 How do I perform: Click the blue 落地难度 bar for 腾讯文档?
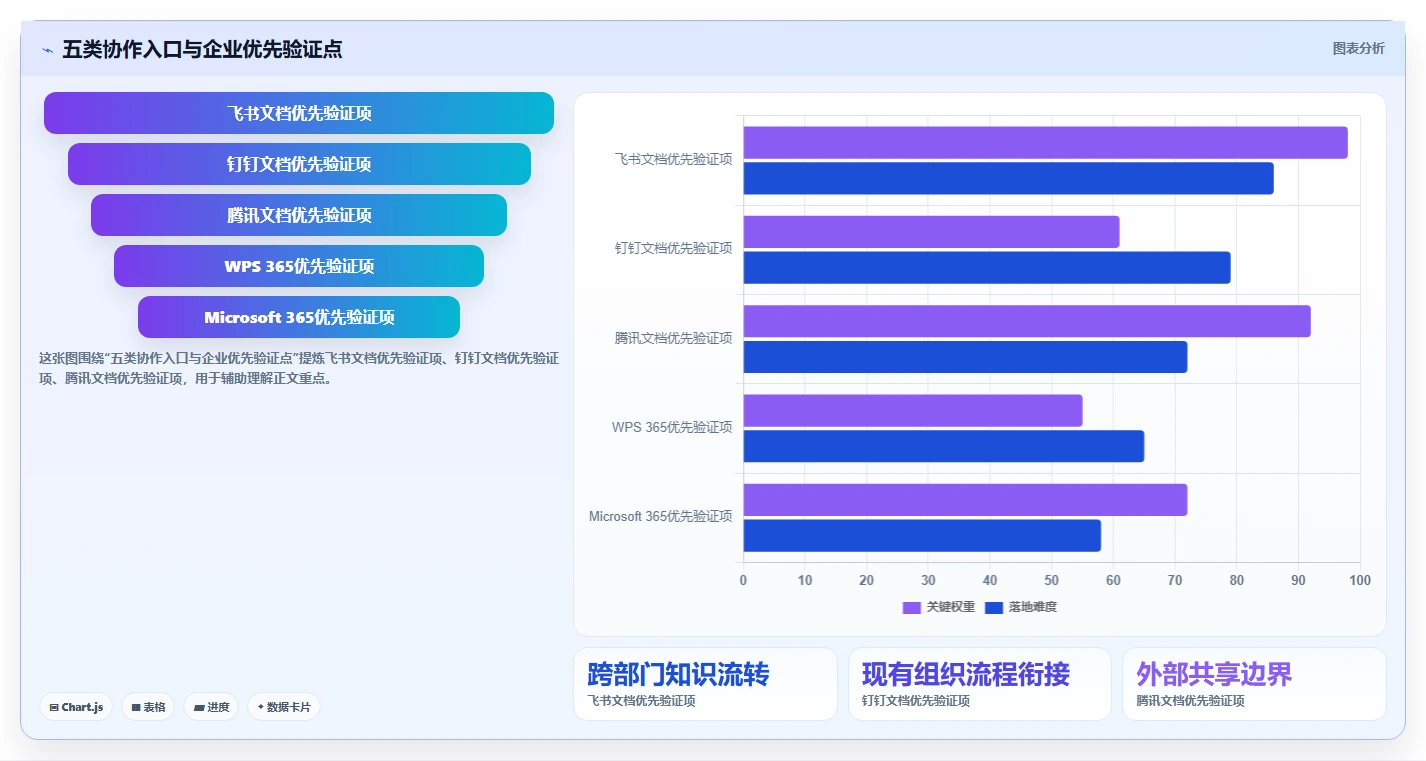pyautogui.click(x=965, y=357)
